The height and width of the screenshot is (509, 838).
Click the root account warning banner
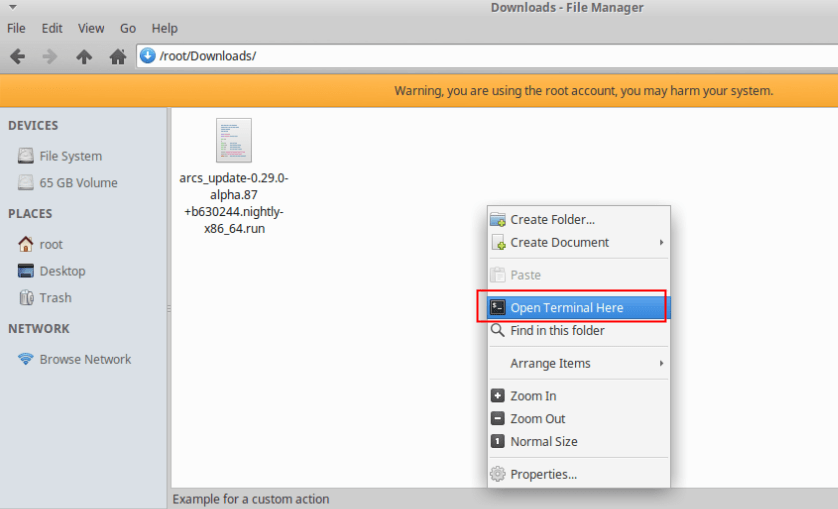coord(419,90)
